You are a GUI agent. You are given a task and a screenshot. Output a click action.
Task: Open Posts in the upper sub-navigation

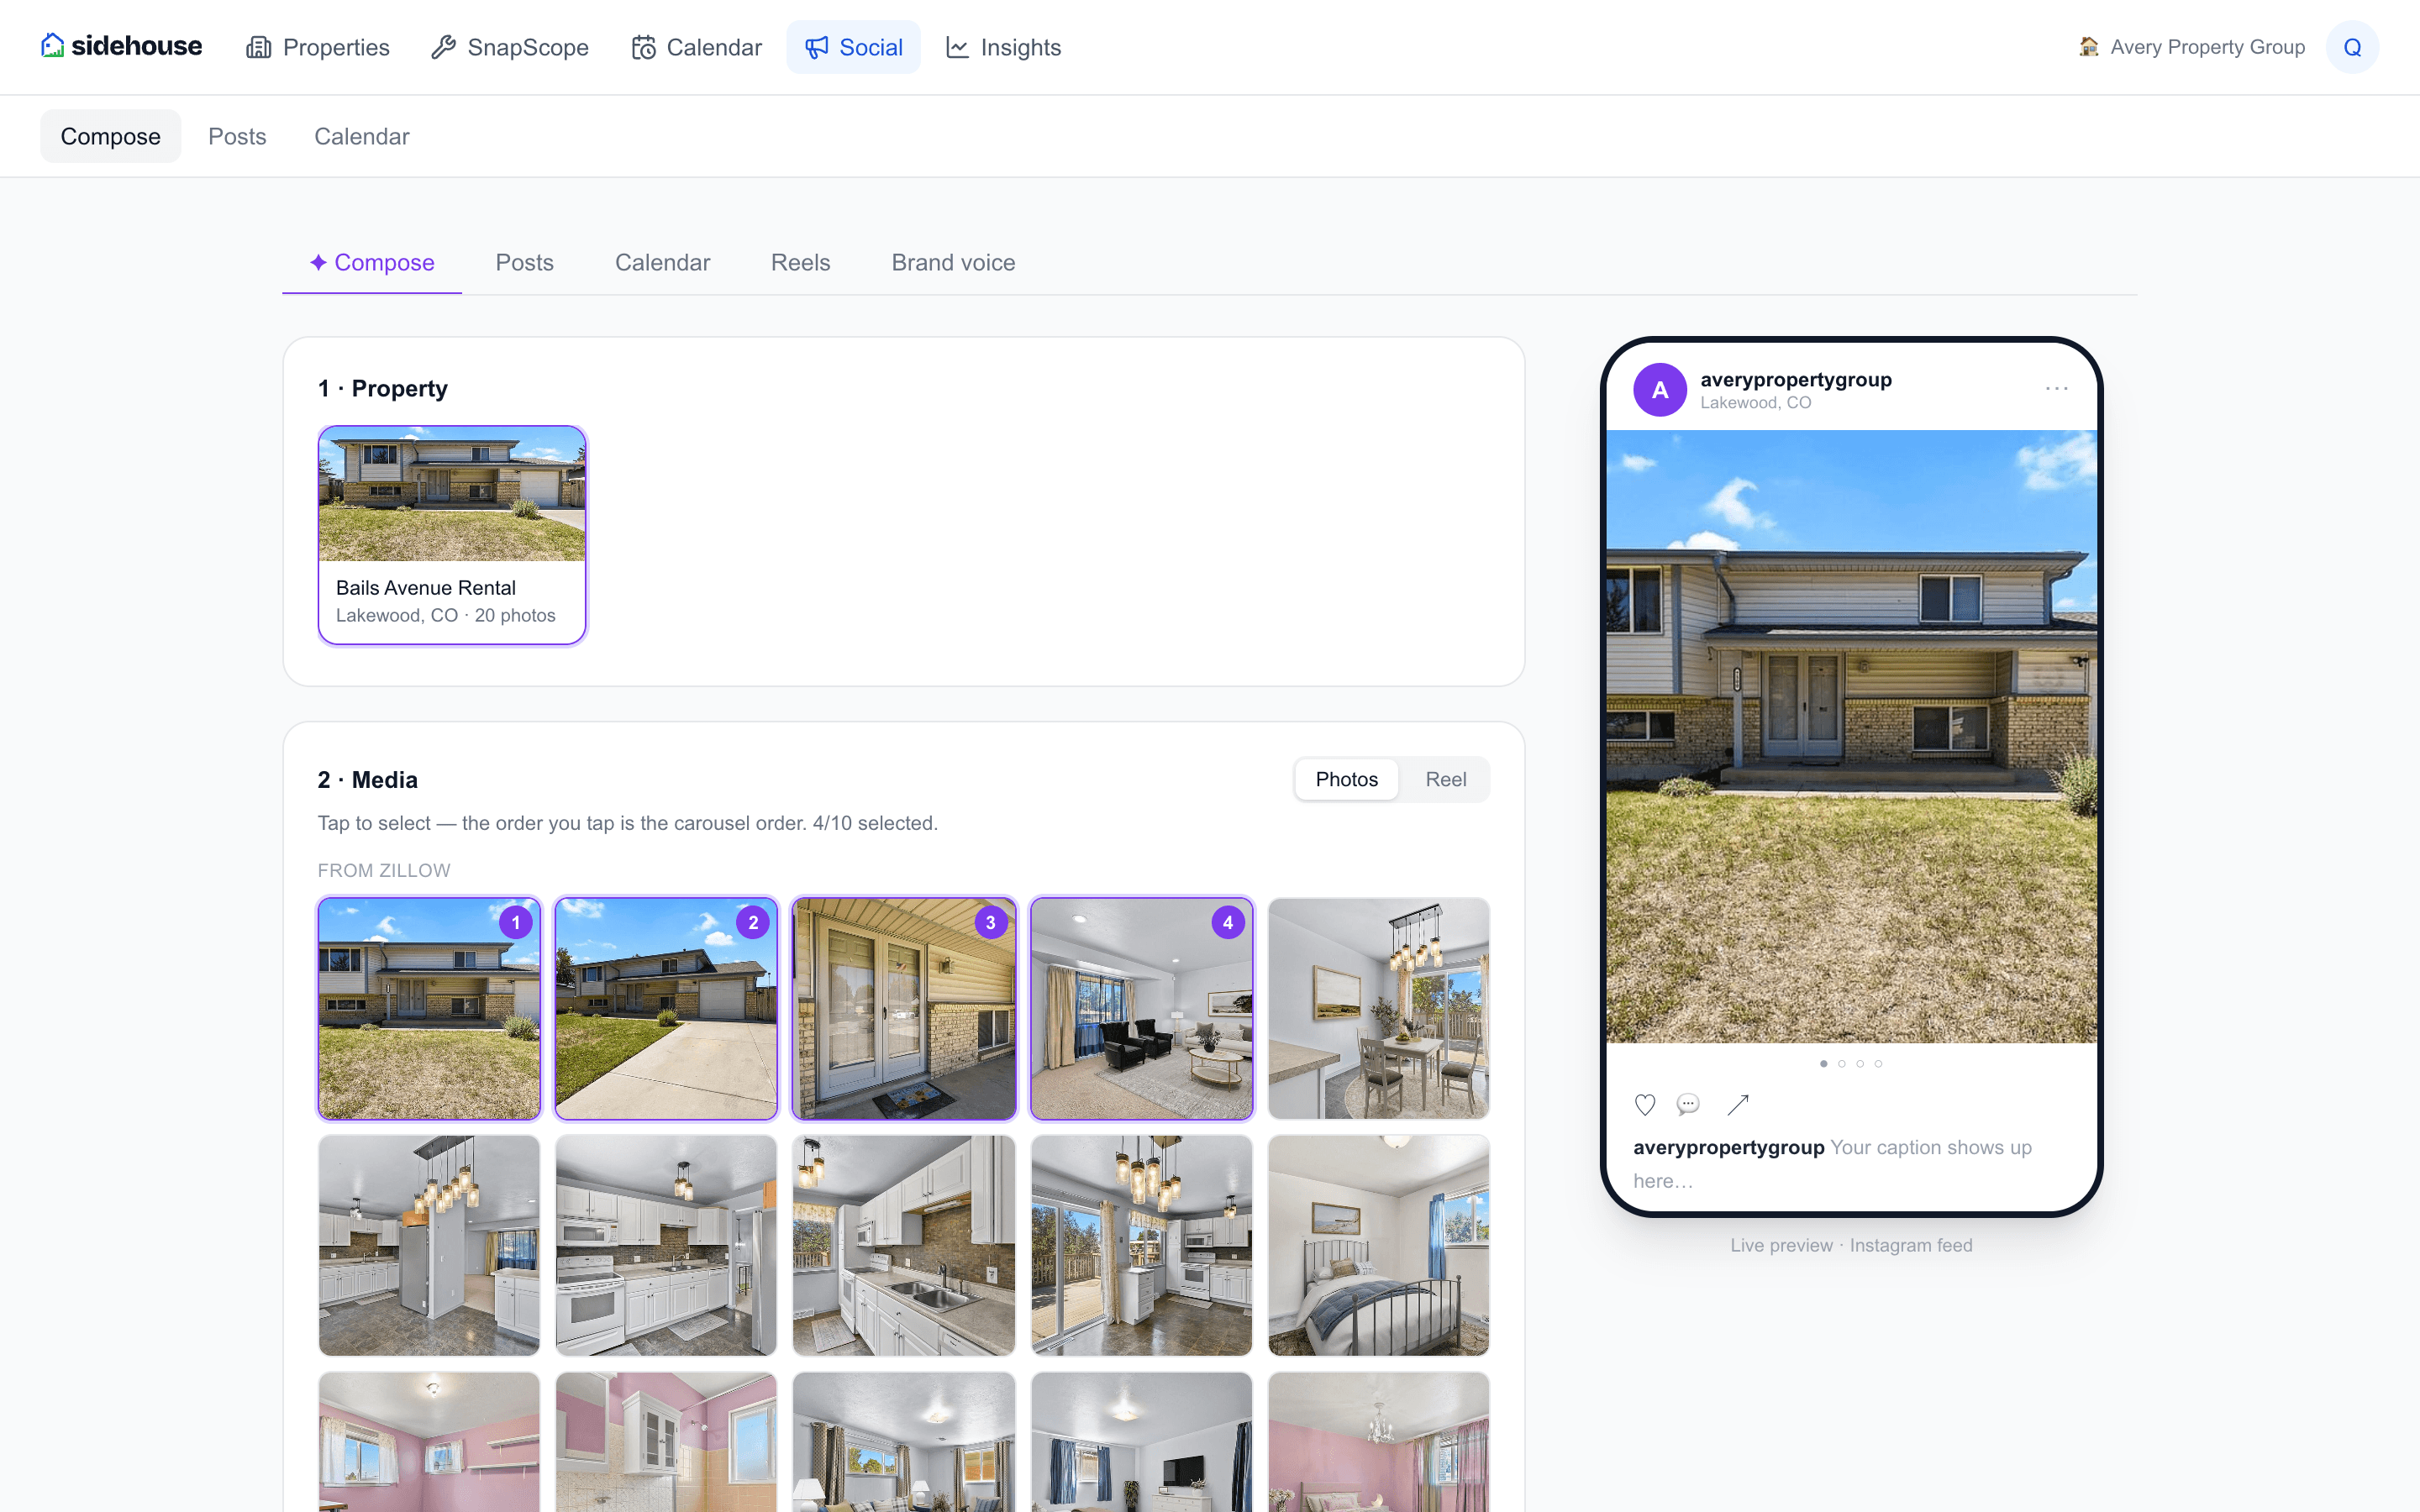point(237,136)
